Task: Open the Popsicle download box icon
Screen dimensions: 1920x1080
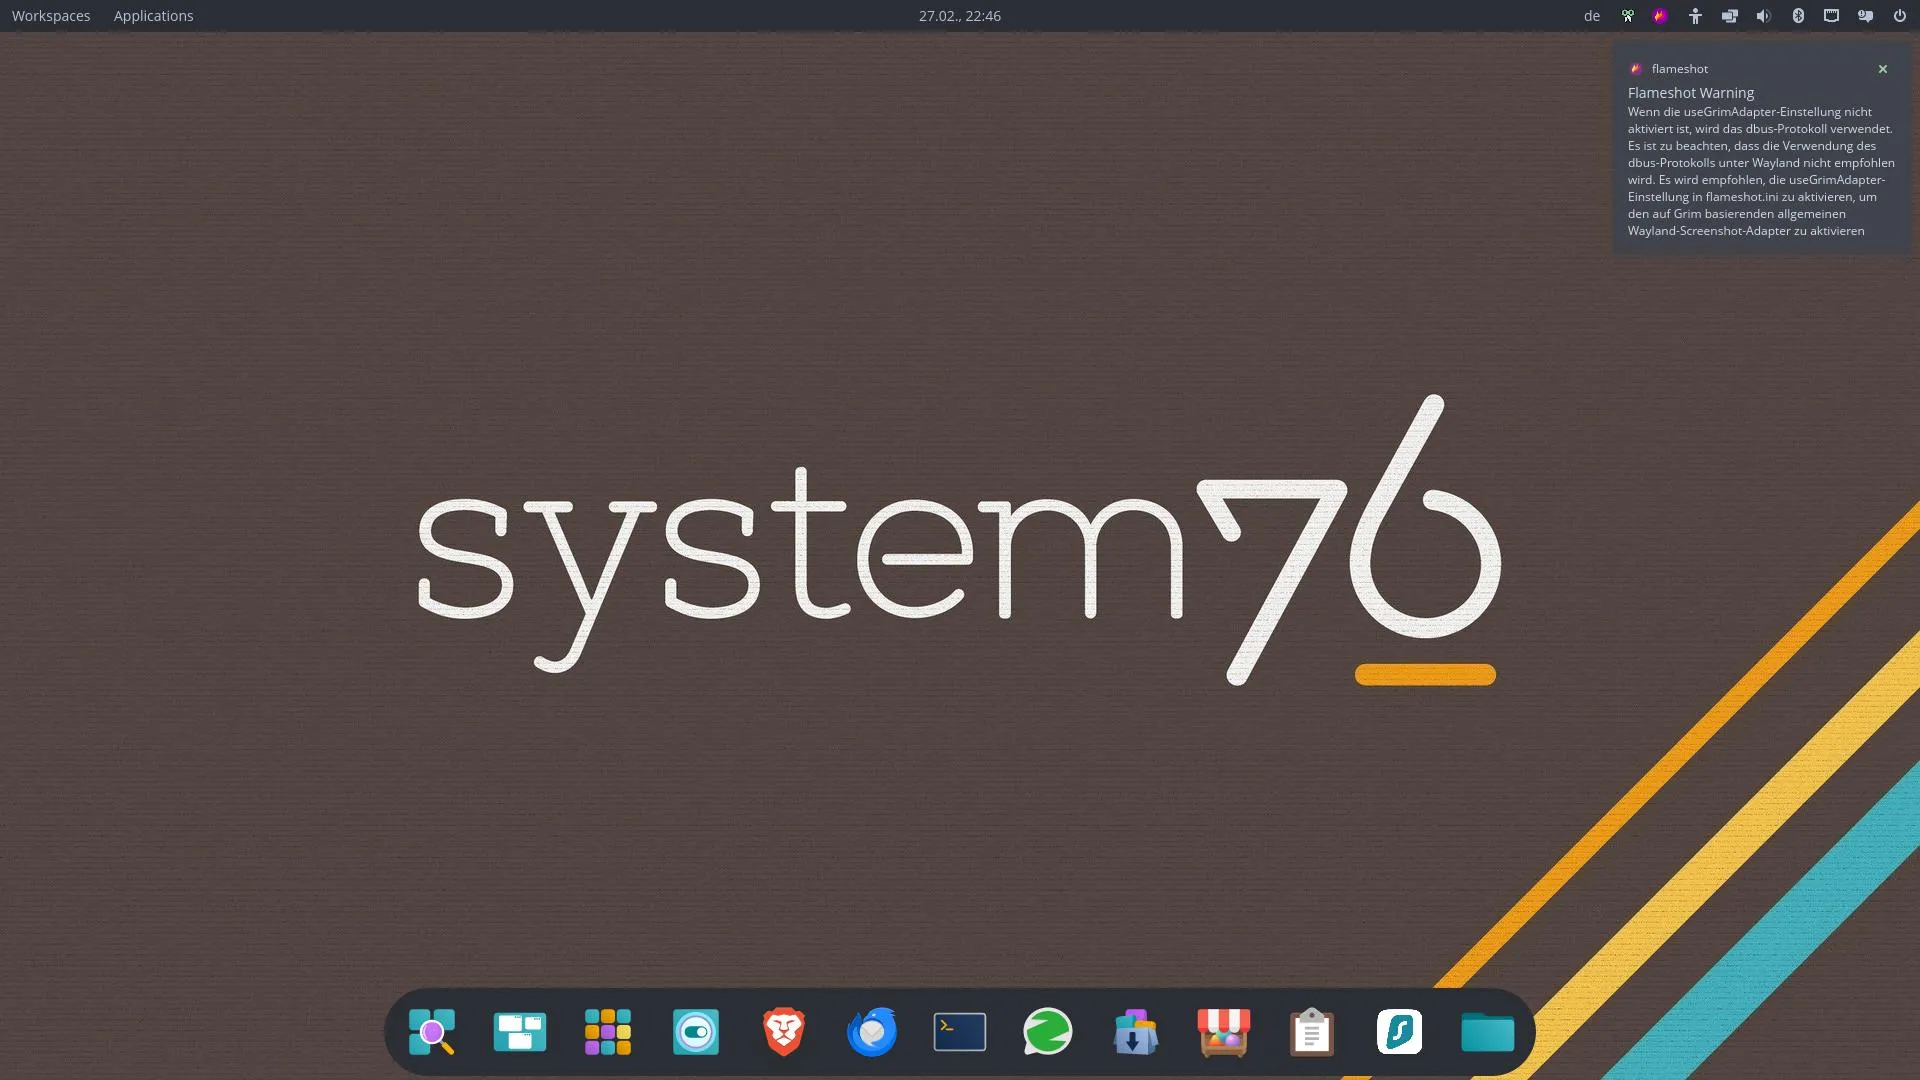Action: coord(1136,1032)
